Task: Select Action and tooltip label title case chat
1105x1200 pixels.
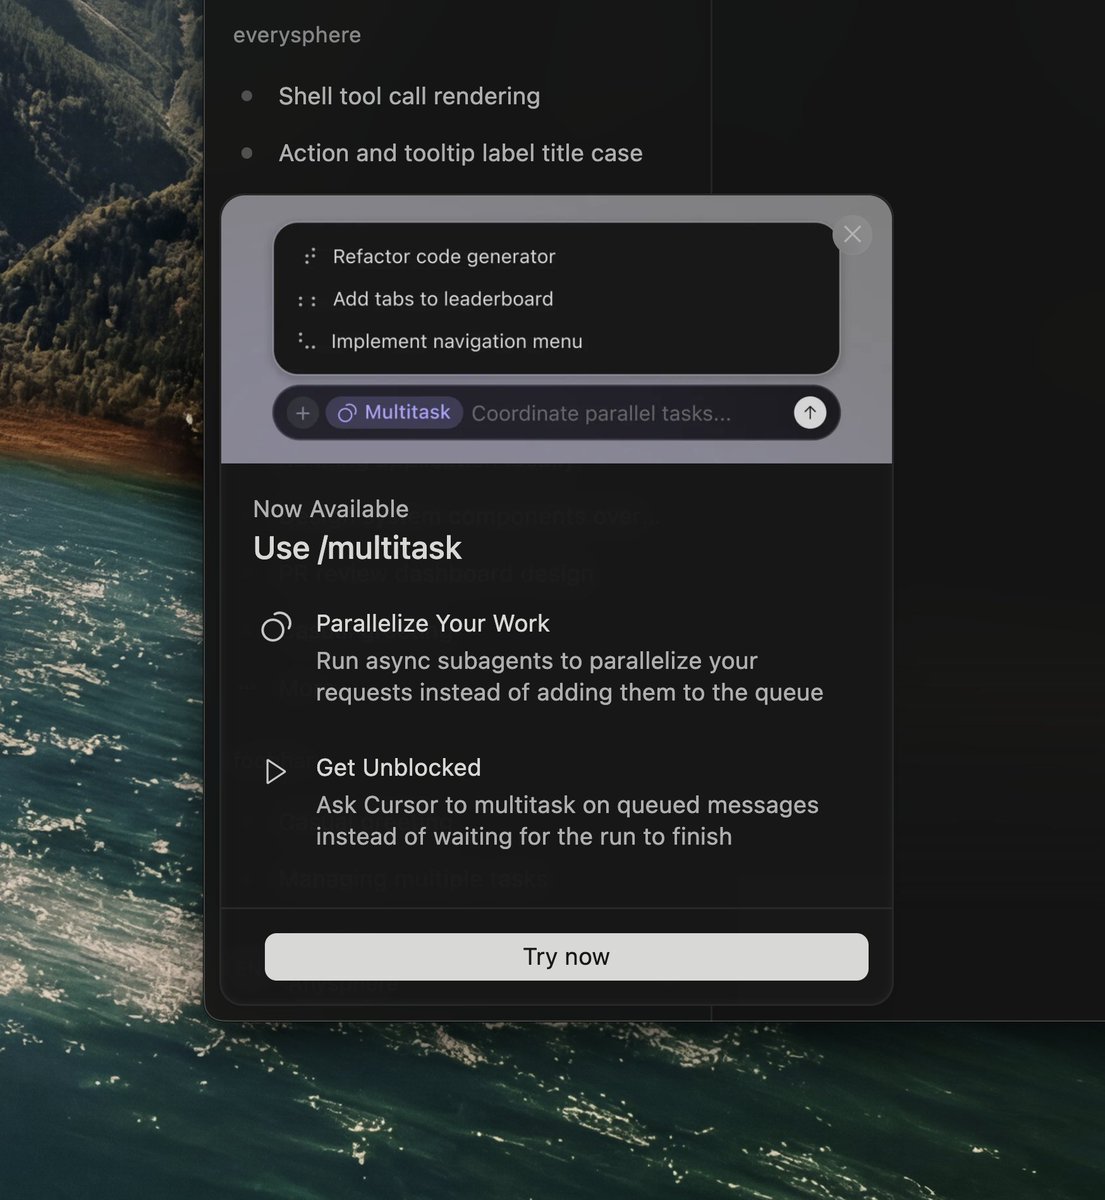Action: [x=461, y=153]
